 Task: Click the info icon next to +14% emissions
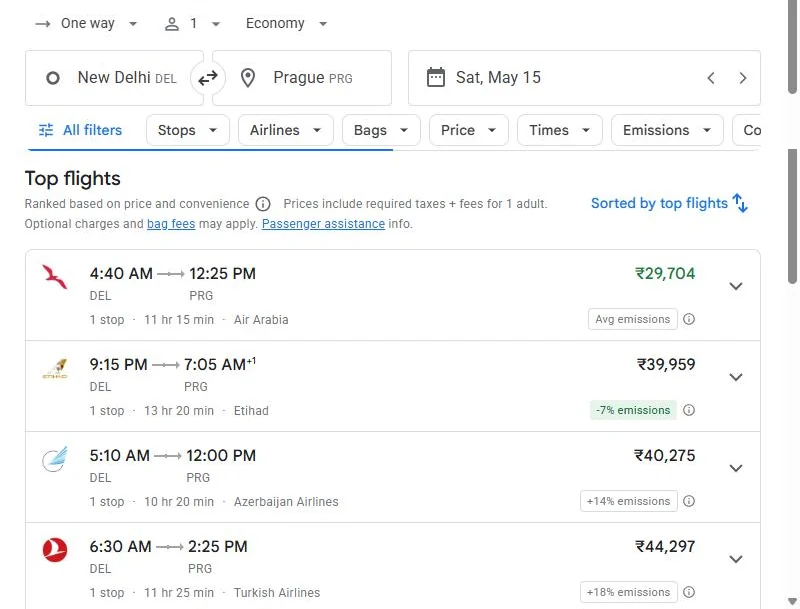(689, 501)
